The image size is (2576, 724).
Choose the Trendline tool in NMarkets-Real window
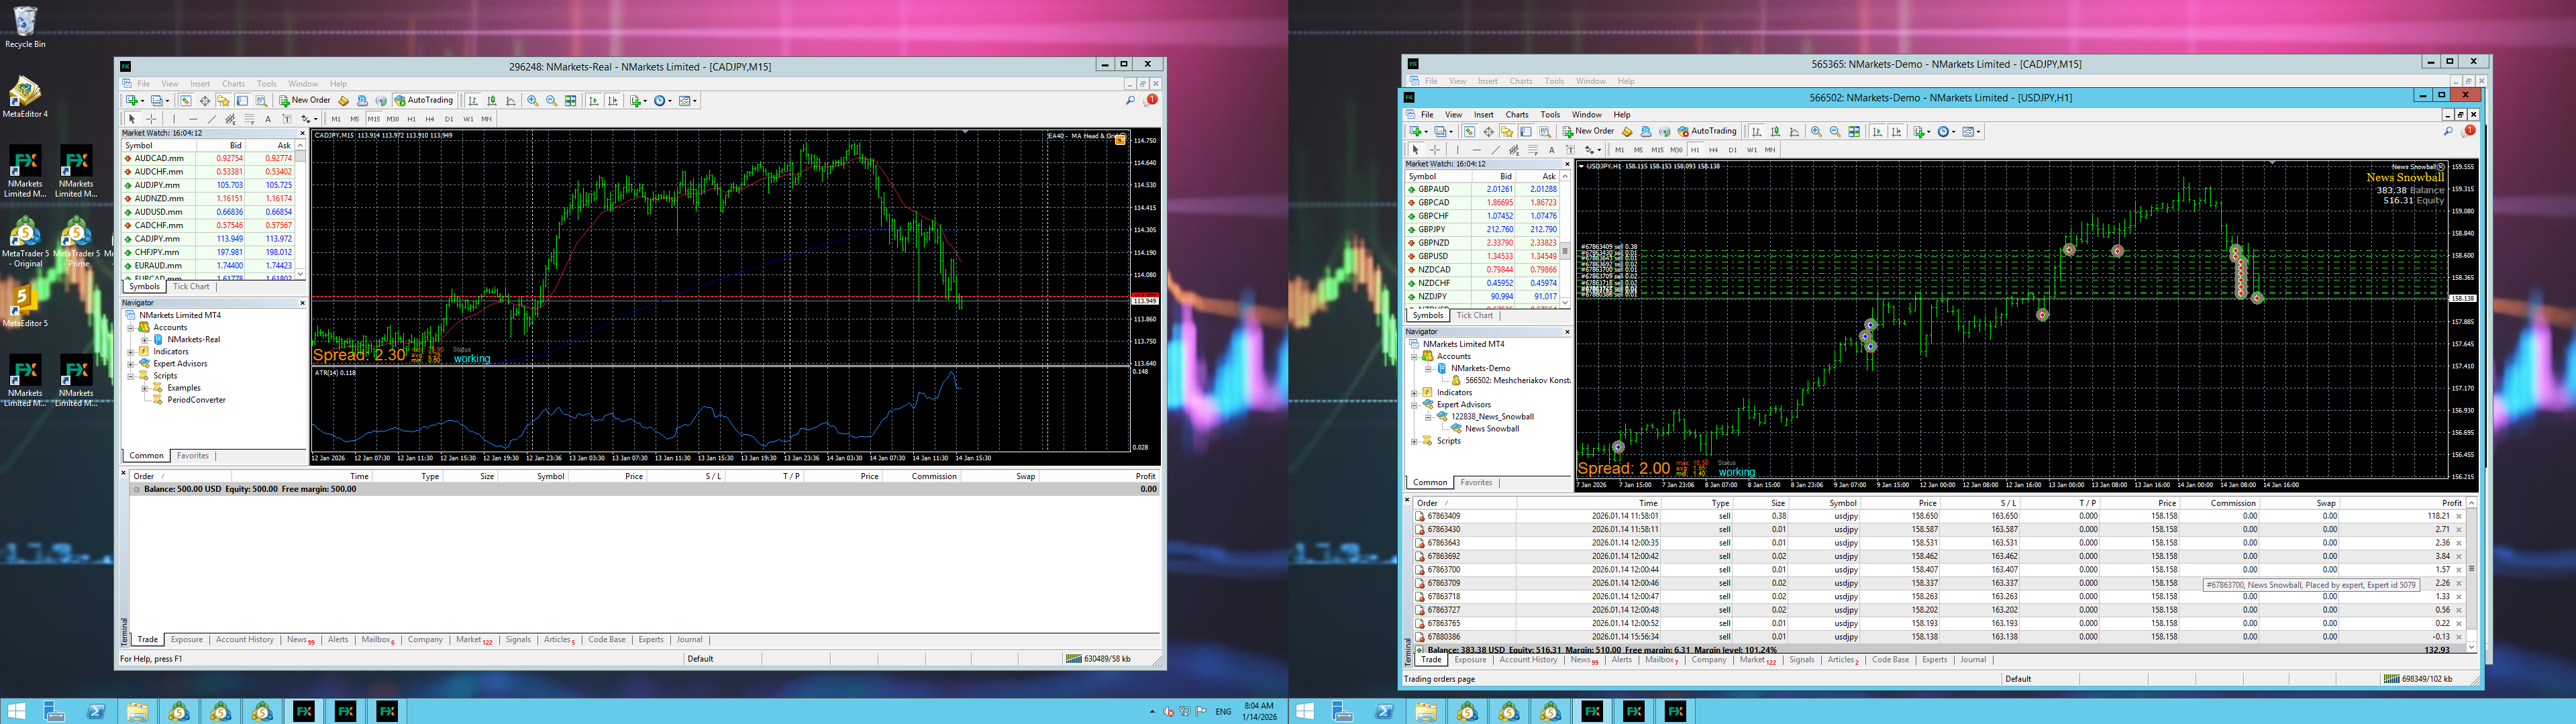click(212, 119)
